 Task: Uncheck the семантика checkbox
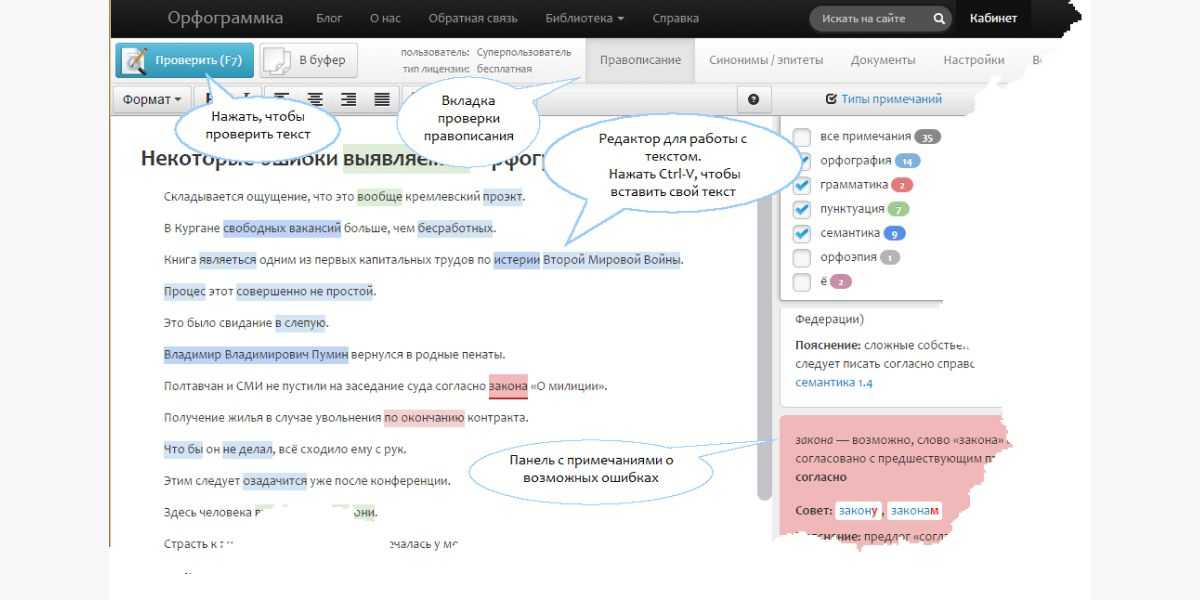(x=801, y=233)
